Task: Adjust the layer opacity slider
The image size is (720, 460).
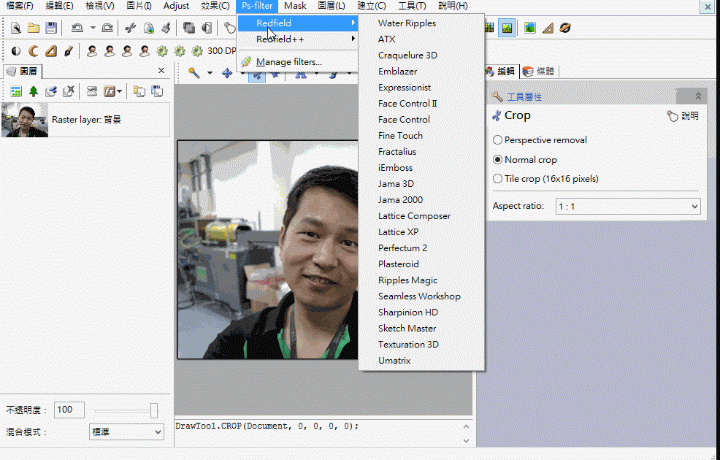Action: 154,410
